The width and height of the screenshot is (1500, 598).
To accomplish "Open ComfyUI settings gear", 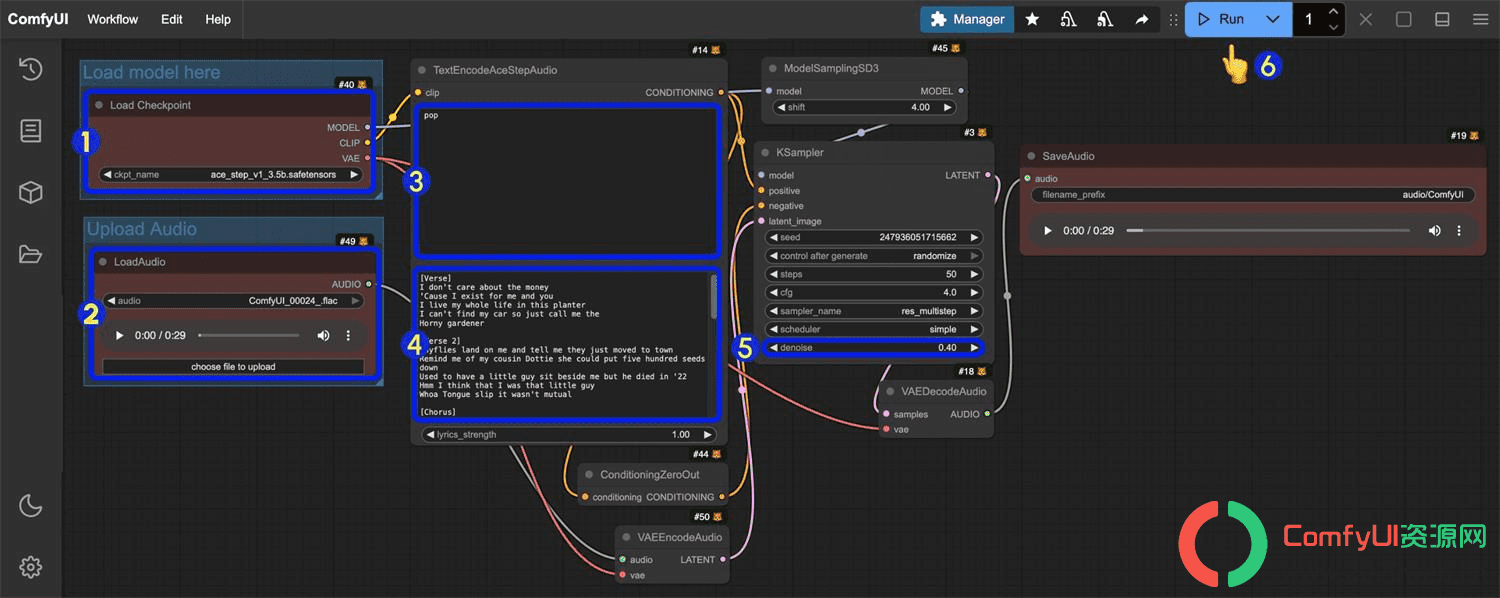I will tap(31, 567).
